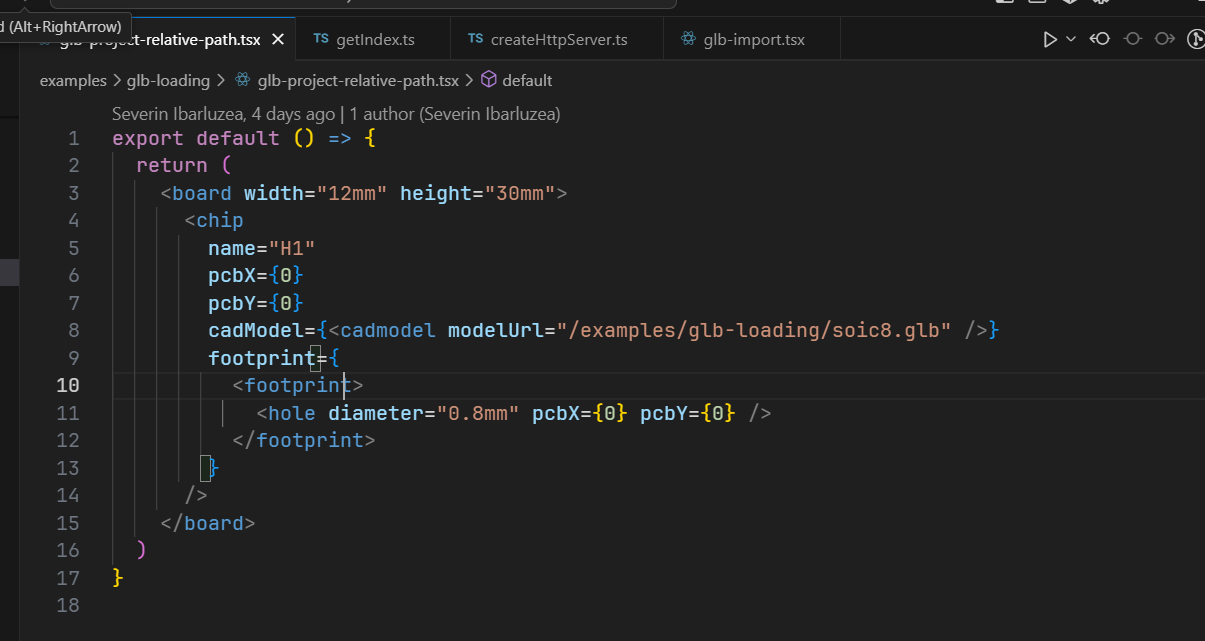
Task: Click the "1 author (Severin Ibarluzea)" link
Action: tap(455, 113)
